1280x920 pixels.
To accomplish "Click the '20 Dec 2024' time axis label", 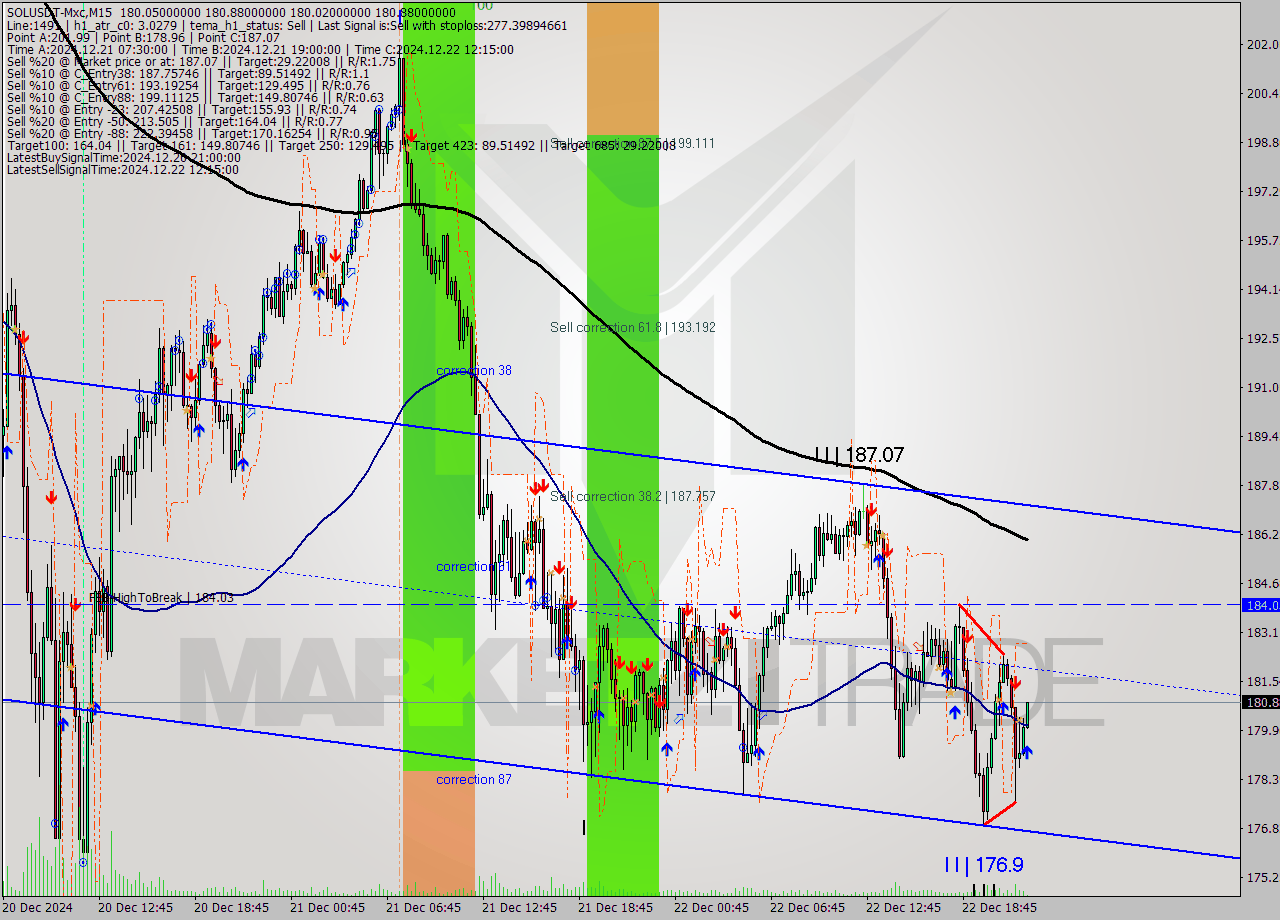I will click(37, 908).
